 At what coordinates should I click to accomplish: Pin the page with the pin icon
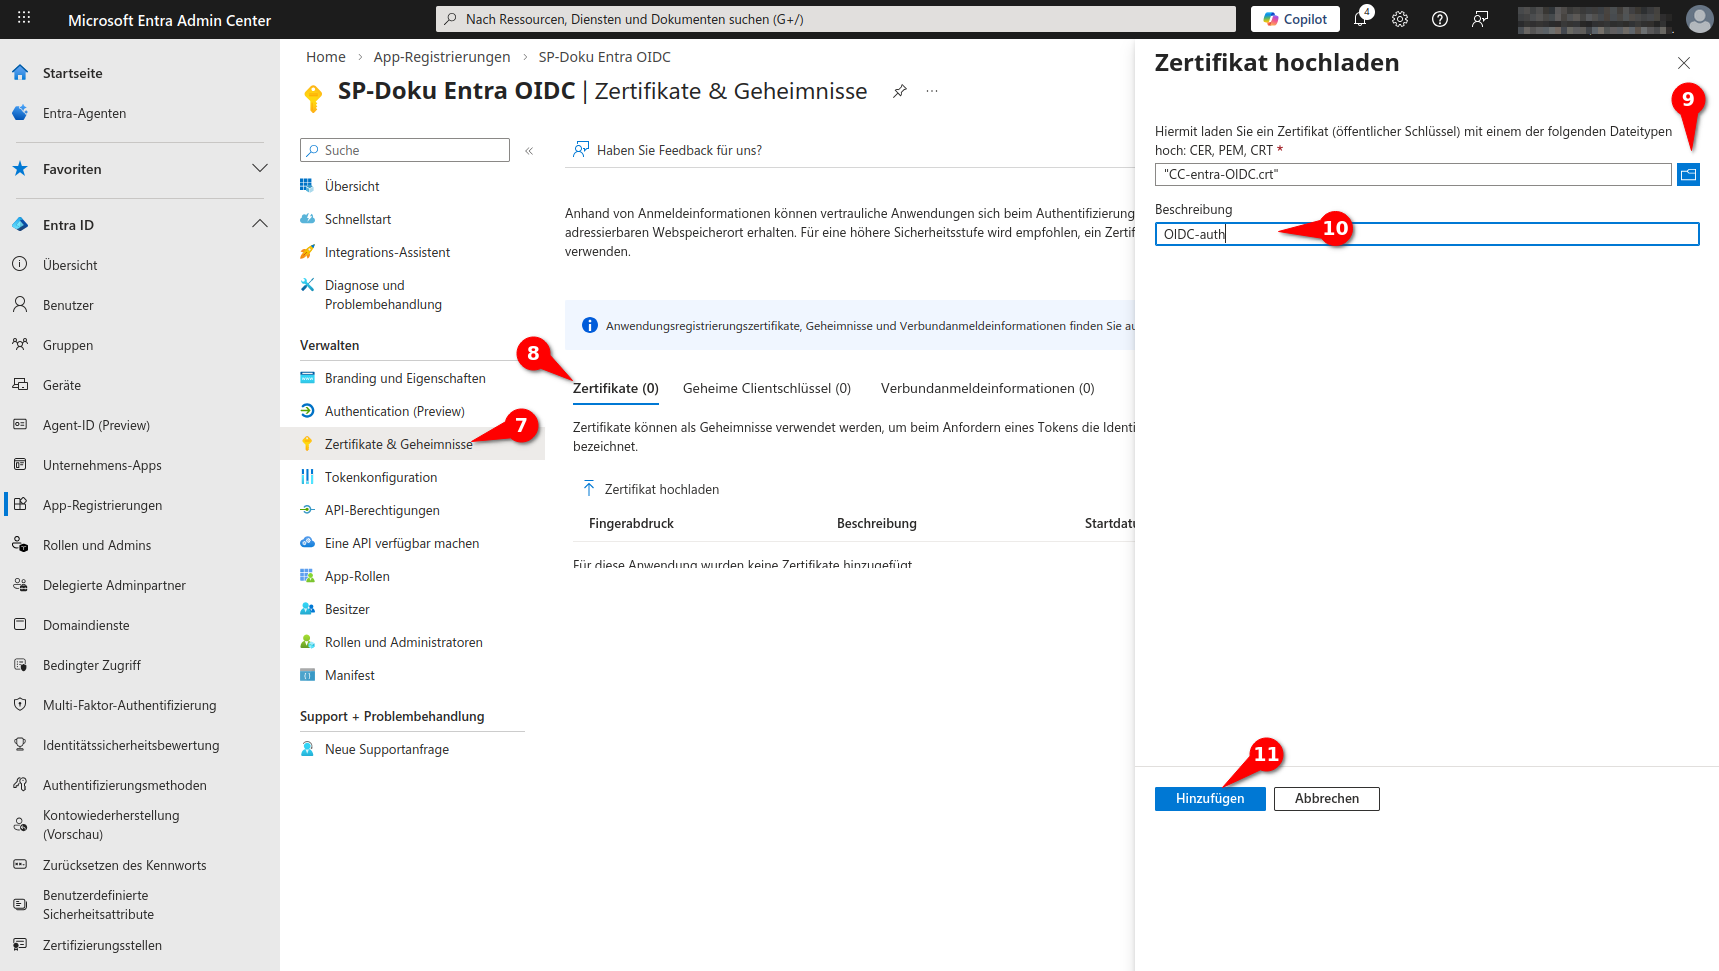(x=900, y=91)
